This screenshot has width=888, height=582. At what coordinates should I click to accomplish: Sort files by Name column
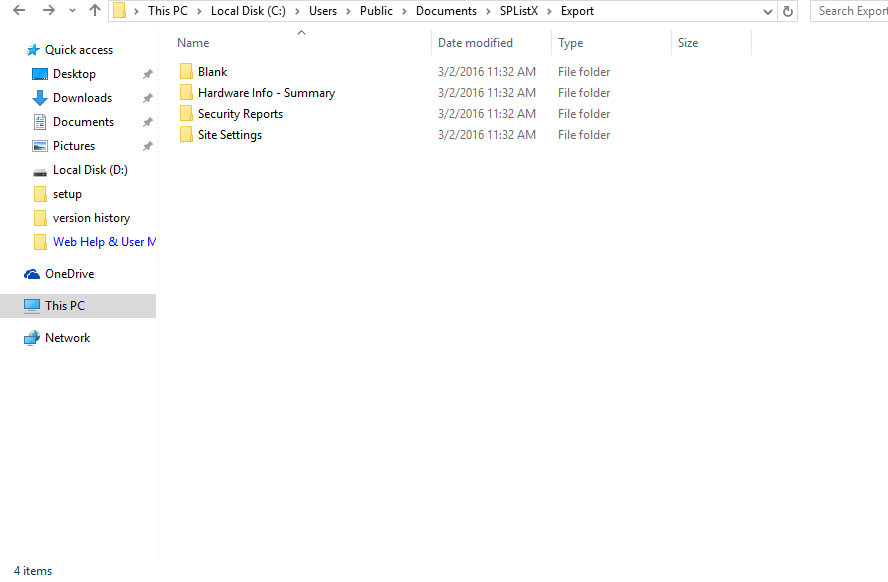pyautogui.click(x=193, y=43)
